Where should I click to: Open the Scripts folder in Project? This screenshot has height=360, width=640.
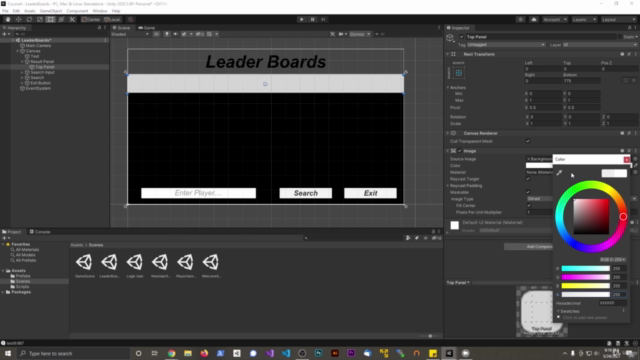[x=22, y=287]
